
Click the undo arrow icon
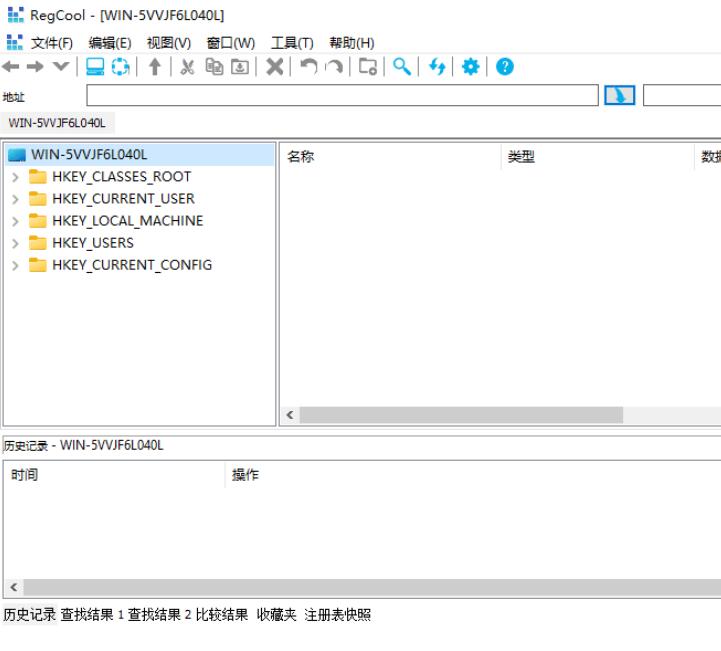[x=309, y=67]
